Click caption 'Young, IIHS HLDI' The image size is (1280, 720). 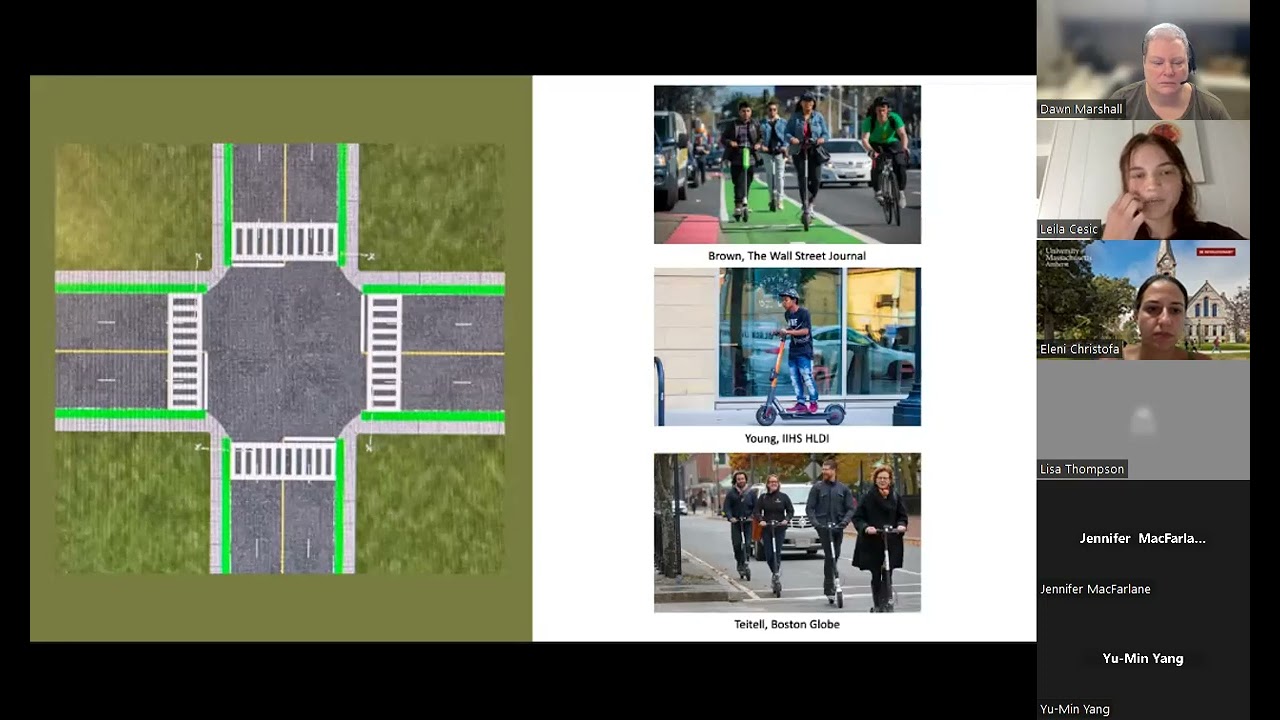[787, 439]
